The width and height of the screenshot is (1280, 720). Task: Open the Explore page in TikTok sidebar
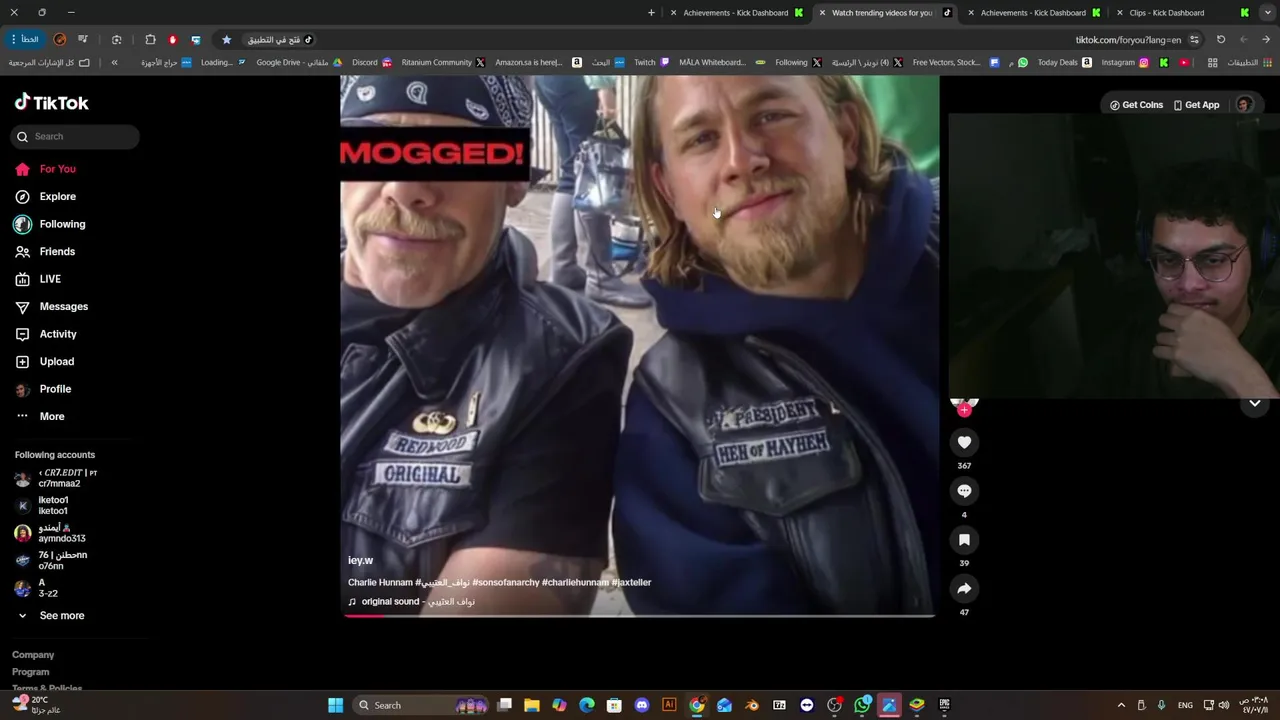(x=46, y=197)
